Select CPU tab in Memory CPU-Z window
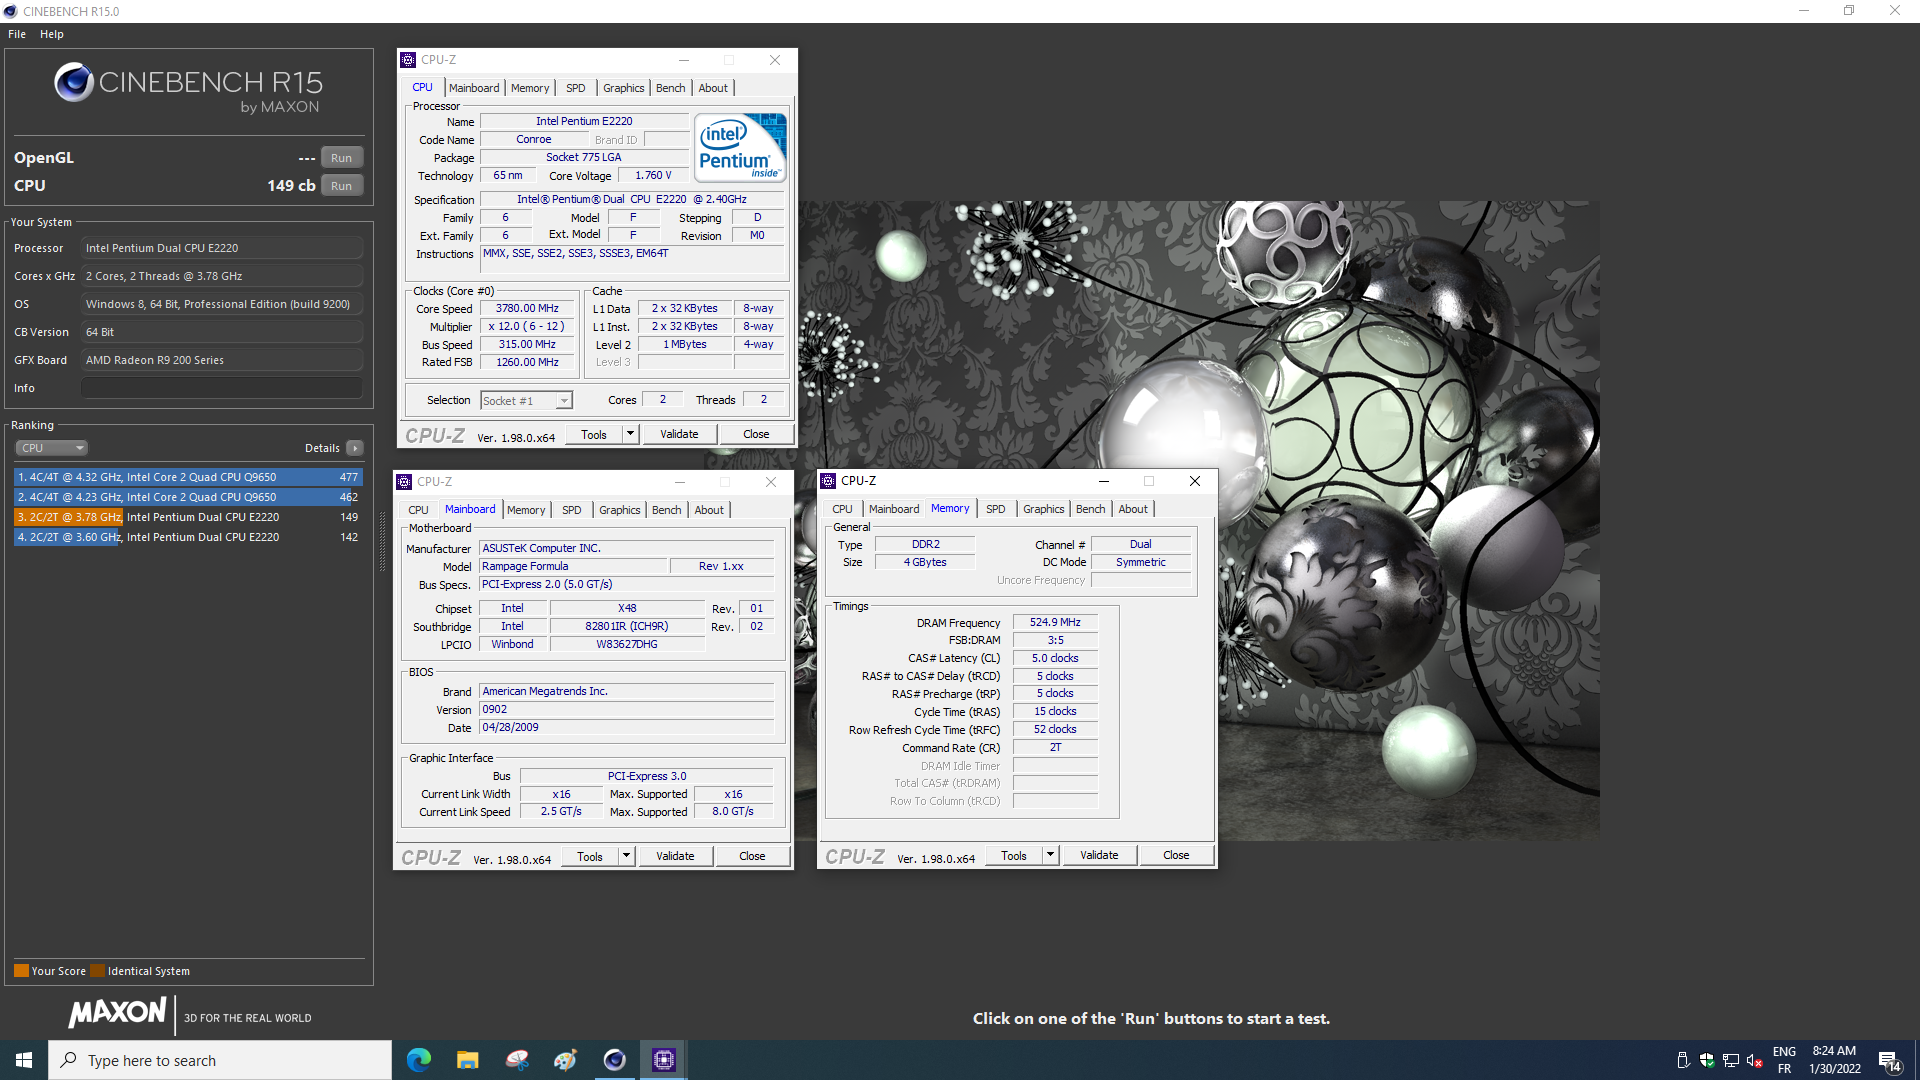The height and width of the screenshot is (1080, 1920). click(842, 509)
